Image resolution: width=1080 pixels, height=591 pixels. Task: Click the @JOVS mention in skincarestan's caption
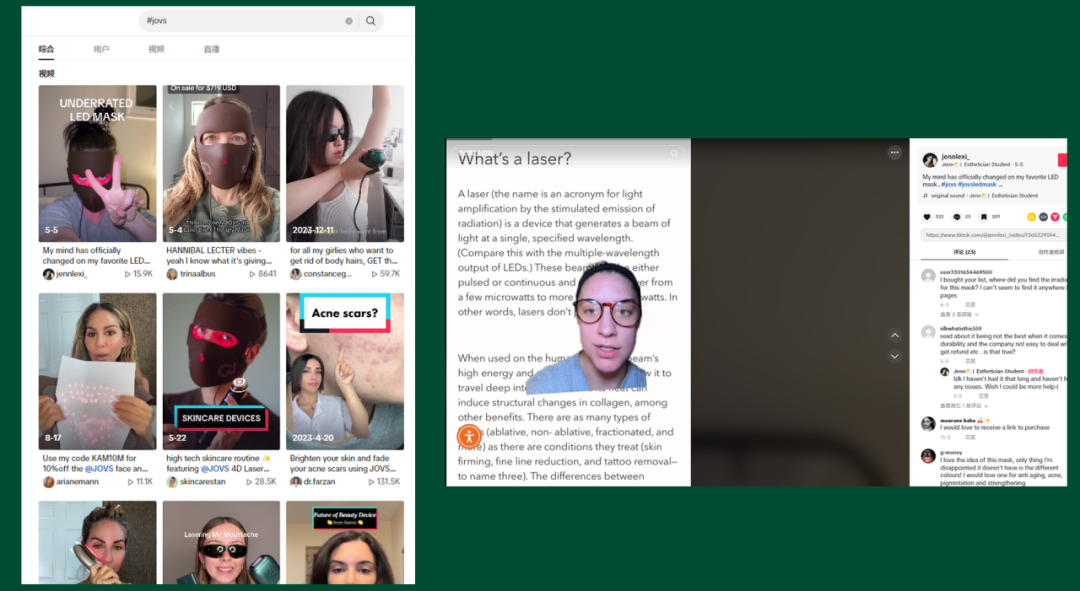pyautogui.click(x=214, y=468)
